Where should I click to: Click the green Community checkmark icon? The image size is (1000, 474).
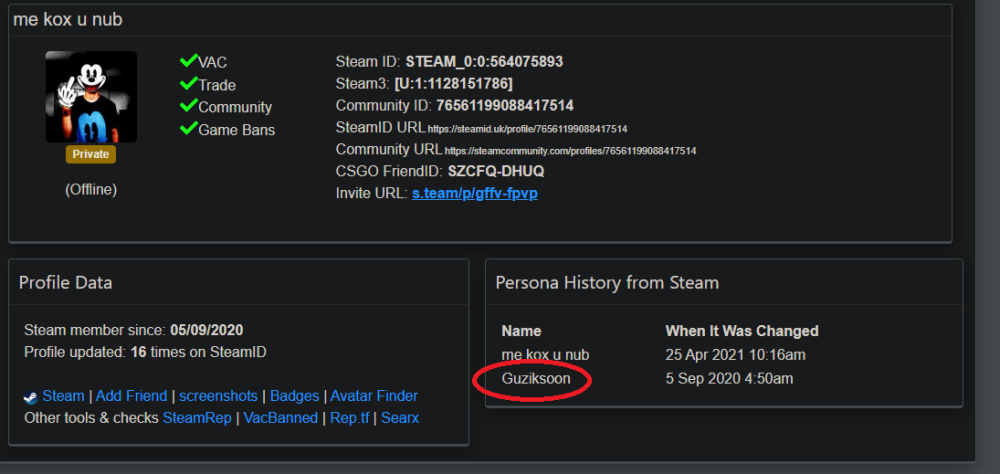189,106
